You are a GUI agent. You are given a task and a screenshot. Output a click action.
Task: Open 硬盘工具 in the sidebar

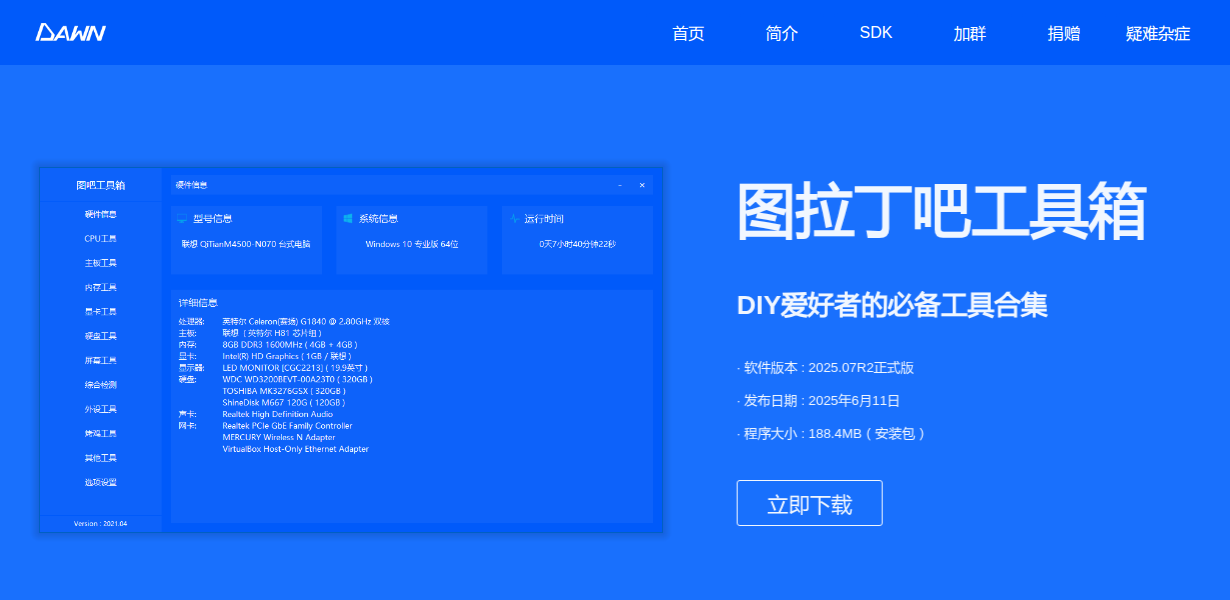click(x=100, y=336)
